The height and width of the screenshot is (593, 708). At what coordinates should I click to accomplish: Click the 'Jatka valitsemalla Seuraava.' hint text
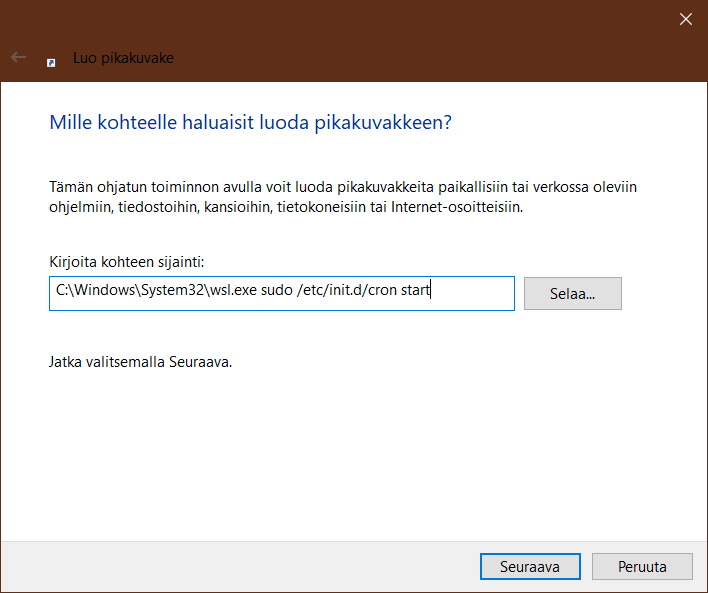(140, 361)
